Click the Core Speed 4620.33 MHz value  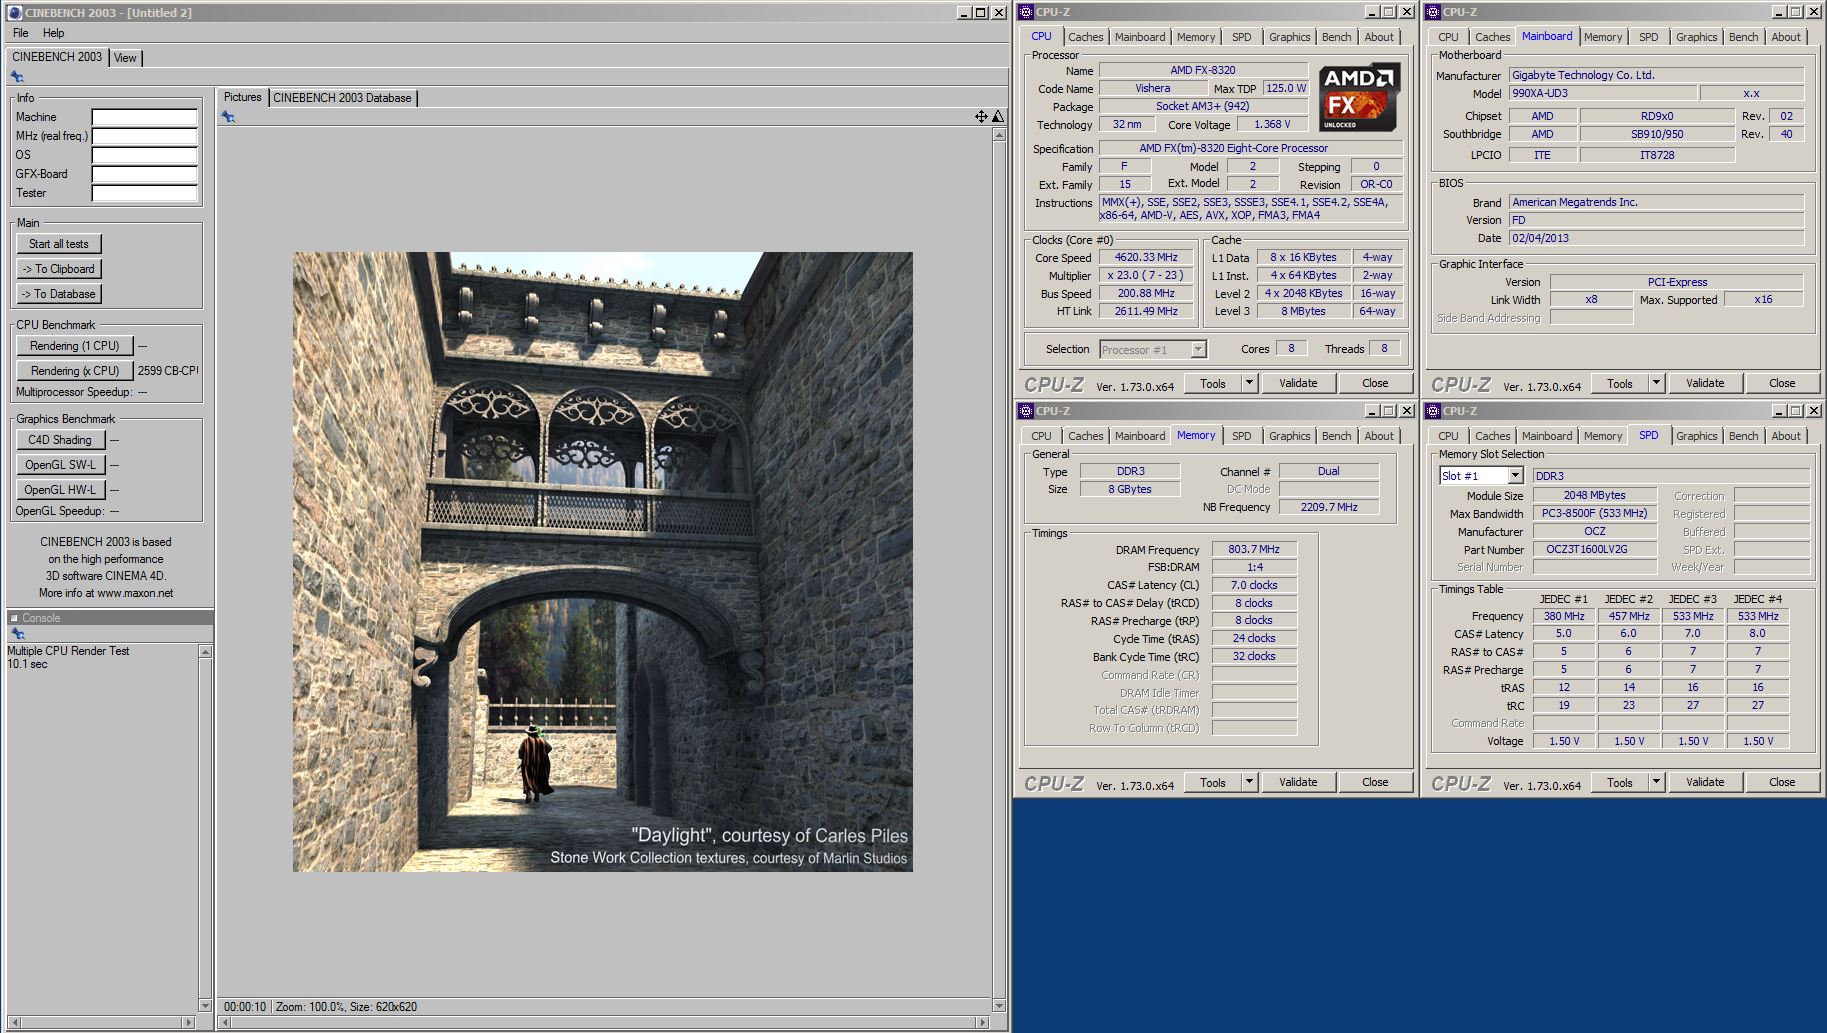pos(1146,258)
